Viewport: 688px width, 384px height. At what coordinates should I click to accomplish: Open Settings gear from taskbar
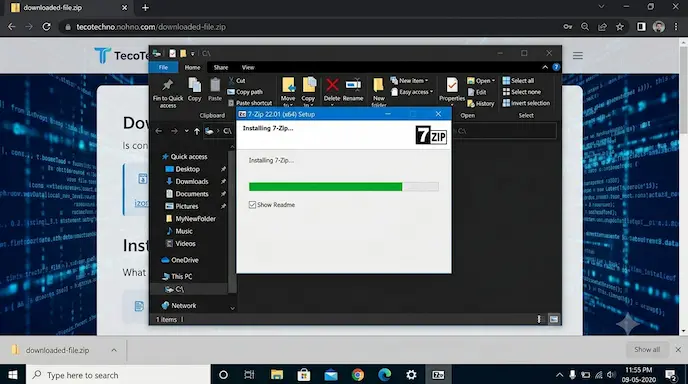pos(411,375)
